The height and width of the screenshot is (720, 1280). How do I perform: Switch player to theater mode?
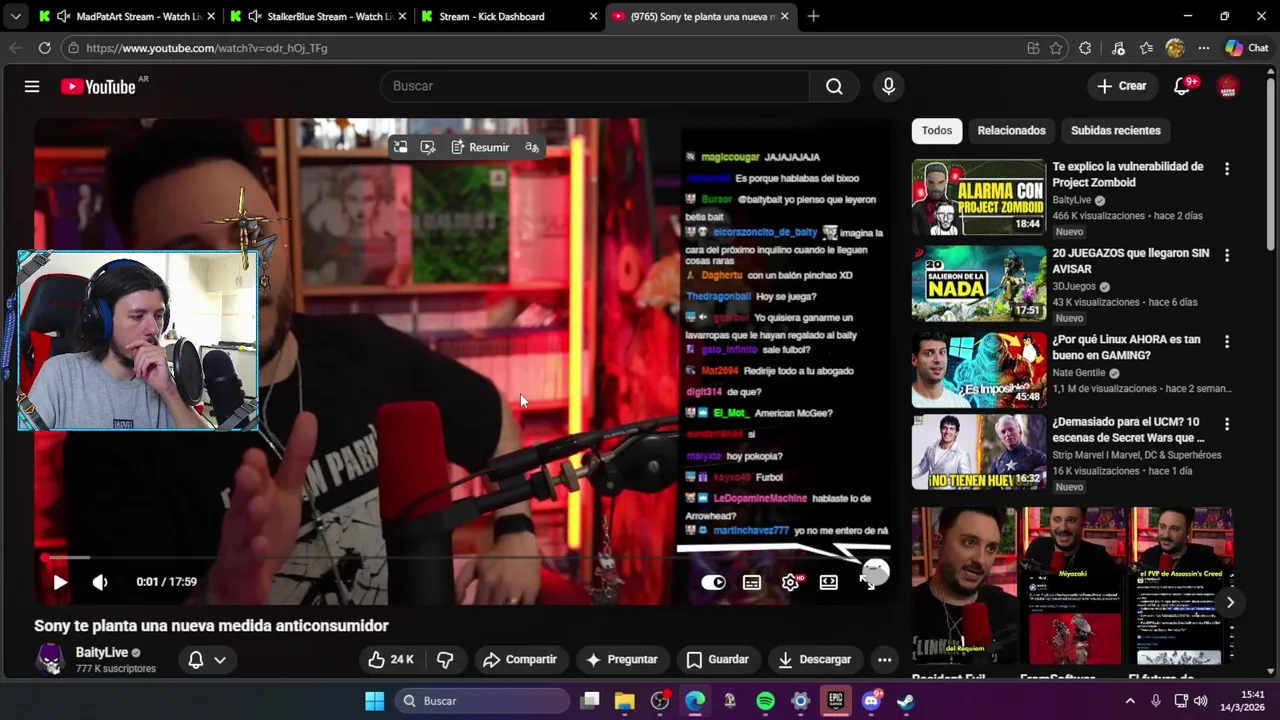coord(829,582)
